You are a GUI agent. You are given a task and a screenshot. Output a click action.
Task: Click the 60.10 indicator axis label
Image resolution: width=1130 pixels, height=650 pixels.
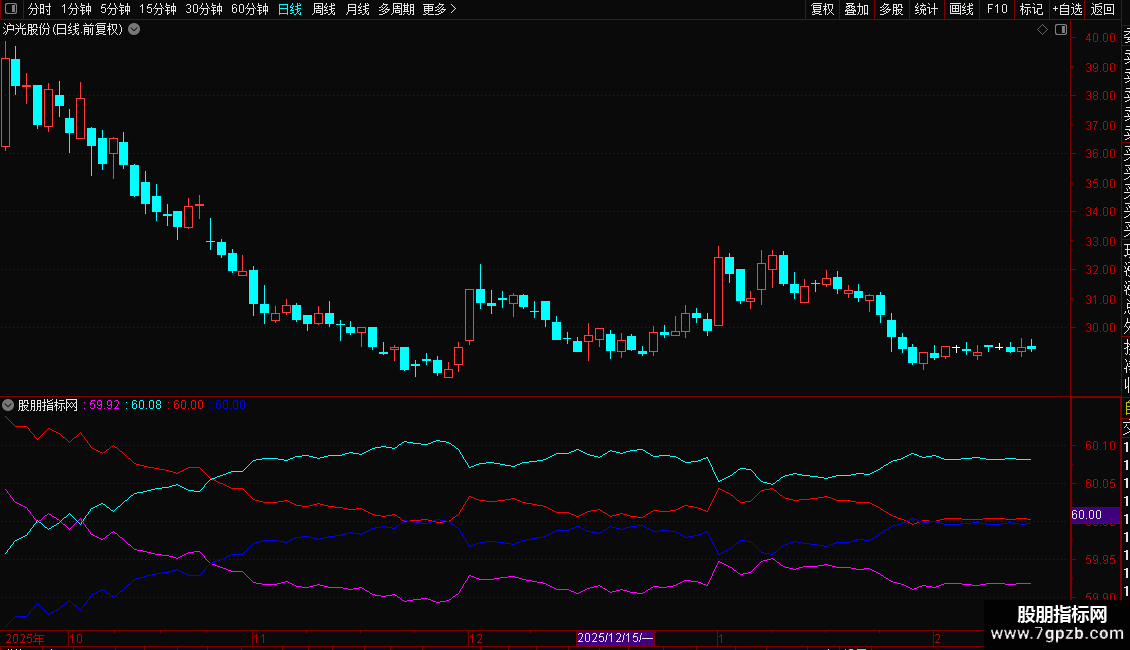coord(1100,446)
